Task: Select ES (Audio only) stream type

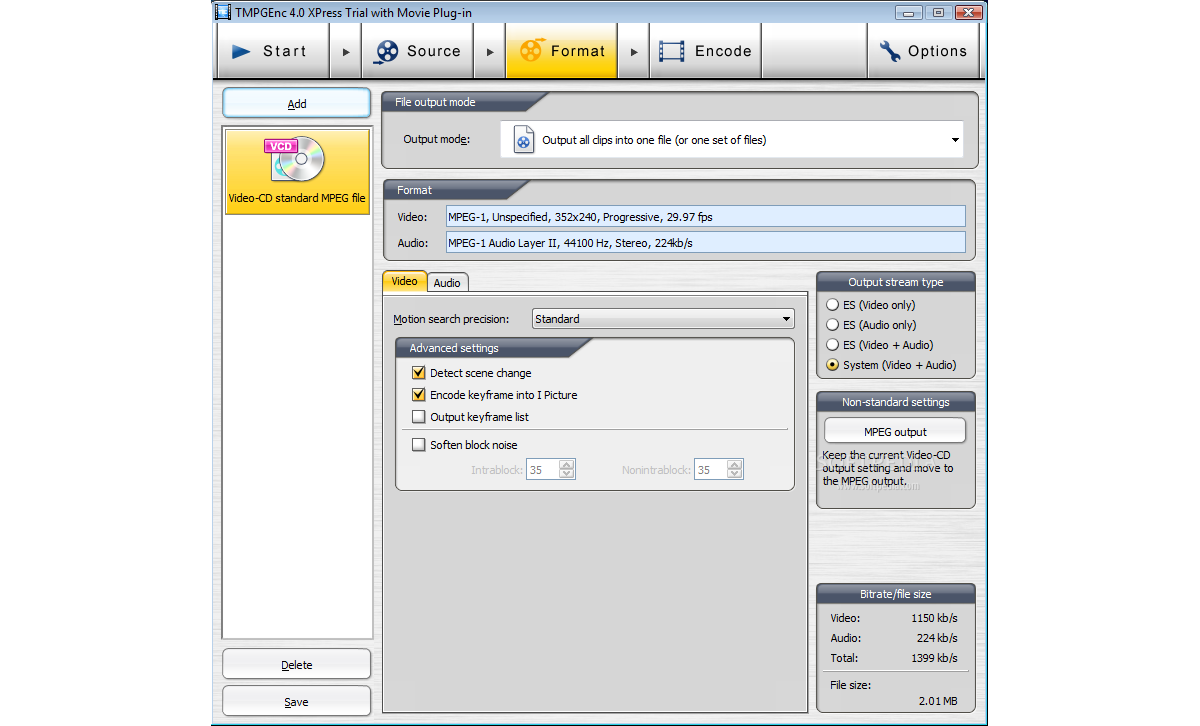Action: click(832, 325)
